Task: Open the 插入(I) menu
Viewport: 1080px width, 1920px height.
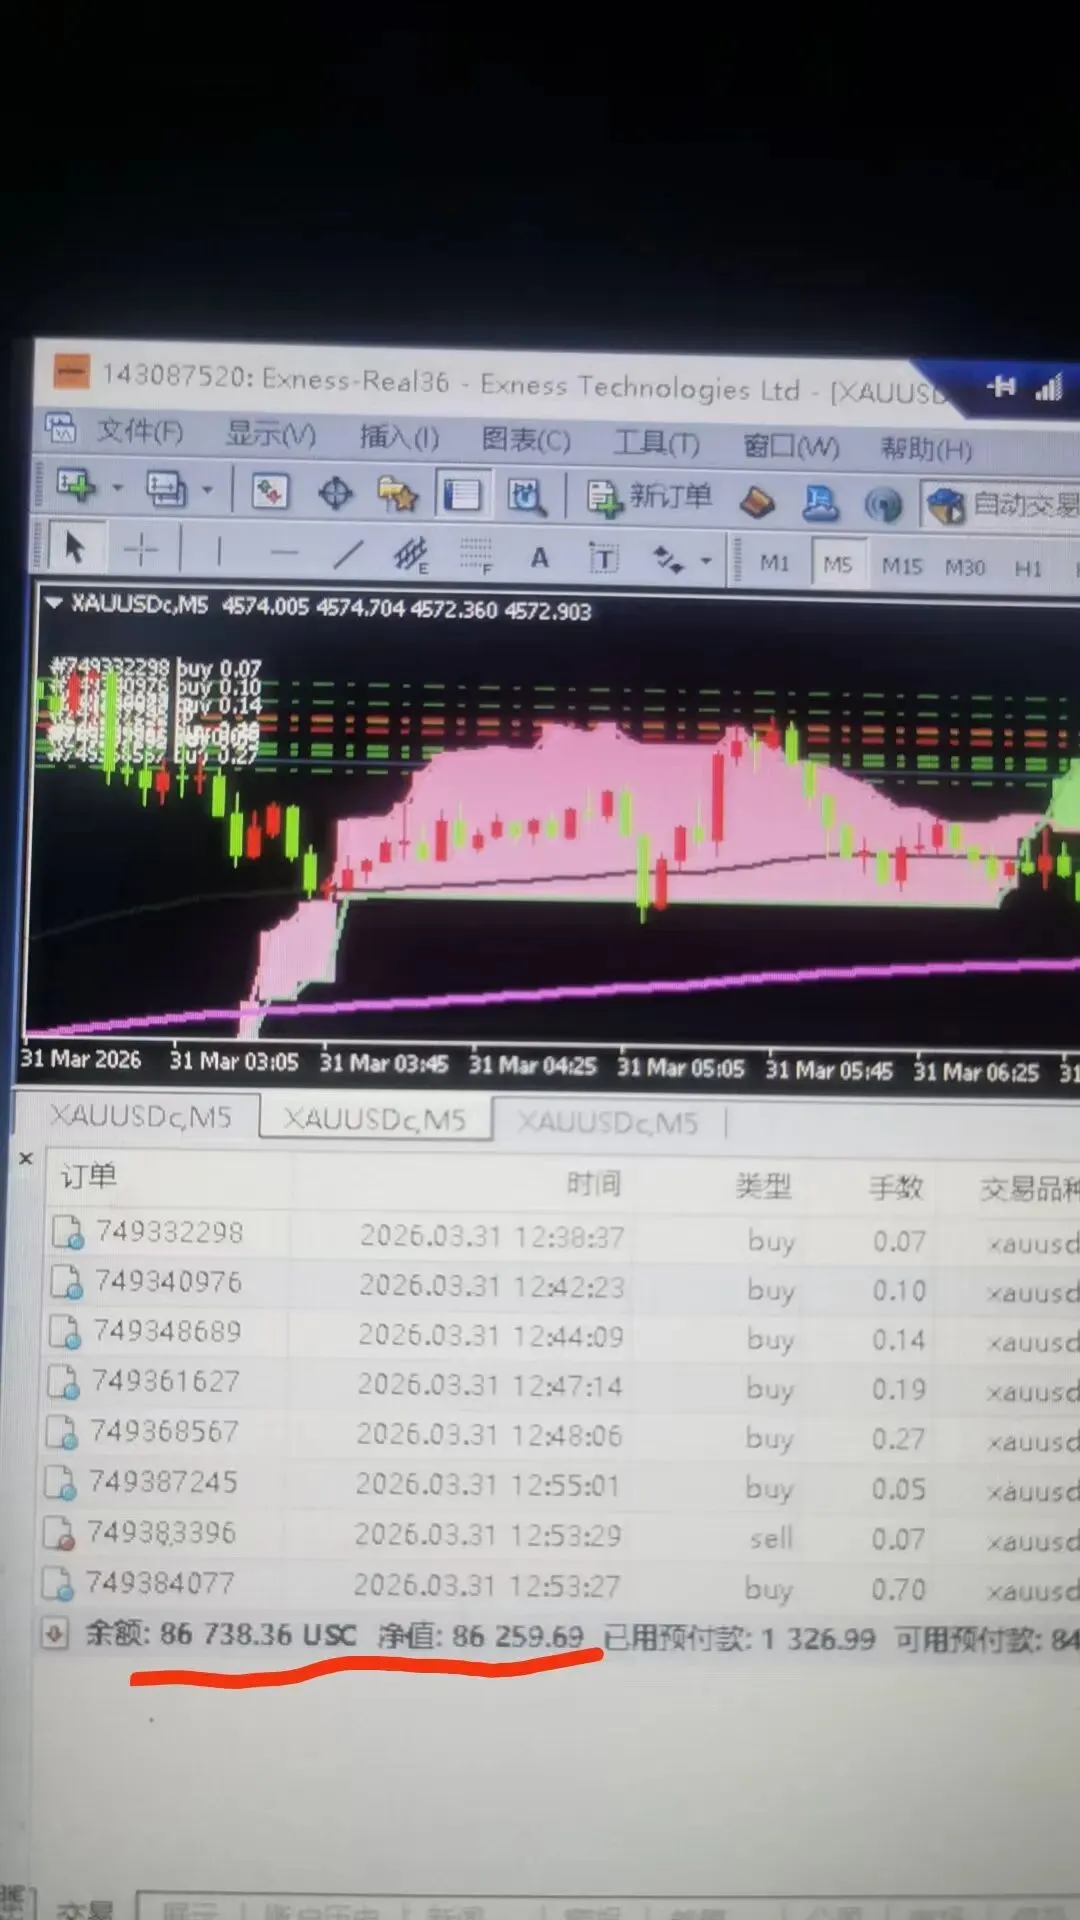Action: [399, 438]
